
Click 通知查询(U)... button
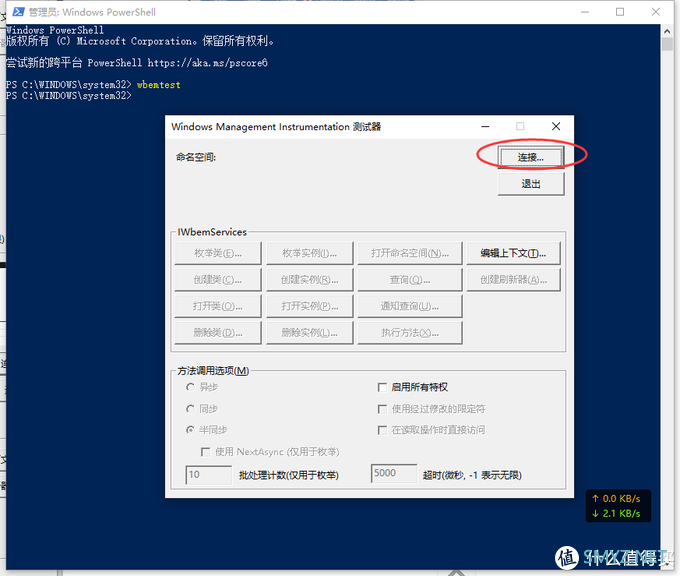410,306
